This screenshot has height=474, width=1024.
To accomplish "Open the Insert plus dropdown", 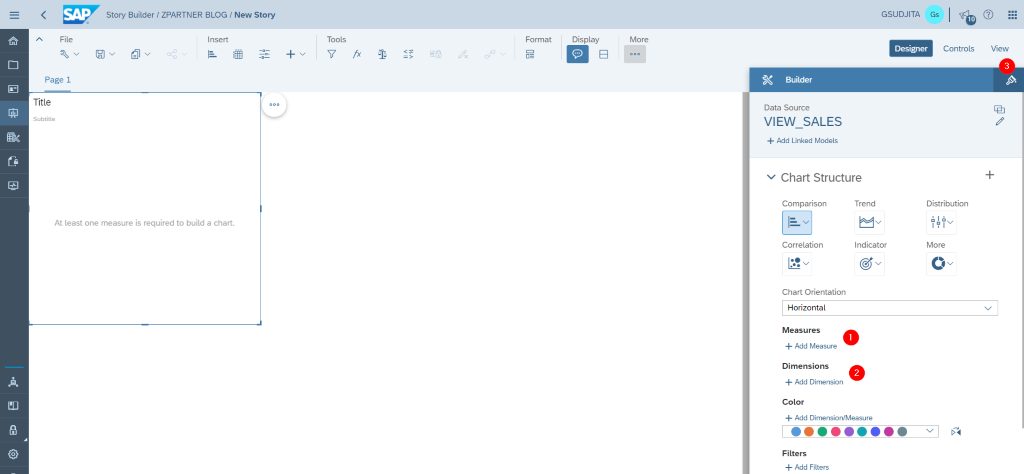I will point(296,55).
